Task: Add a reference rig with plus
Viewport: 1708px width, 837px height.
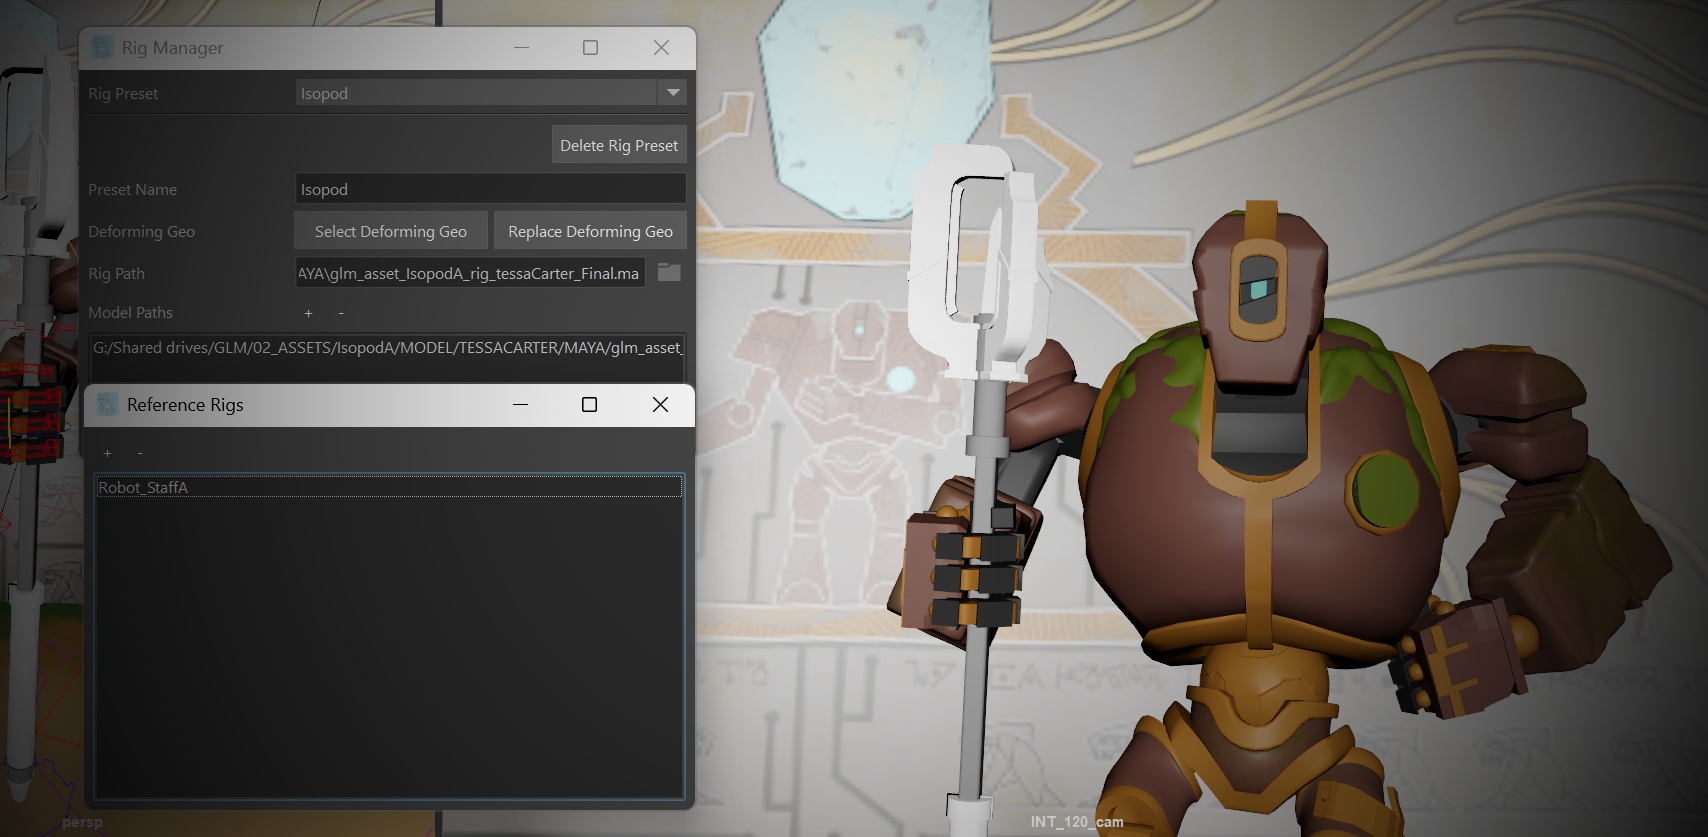Action: [107, 453]
